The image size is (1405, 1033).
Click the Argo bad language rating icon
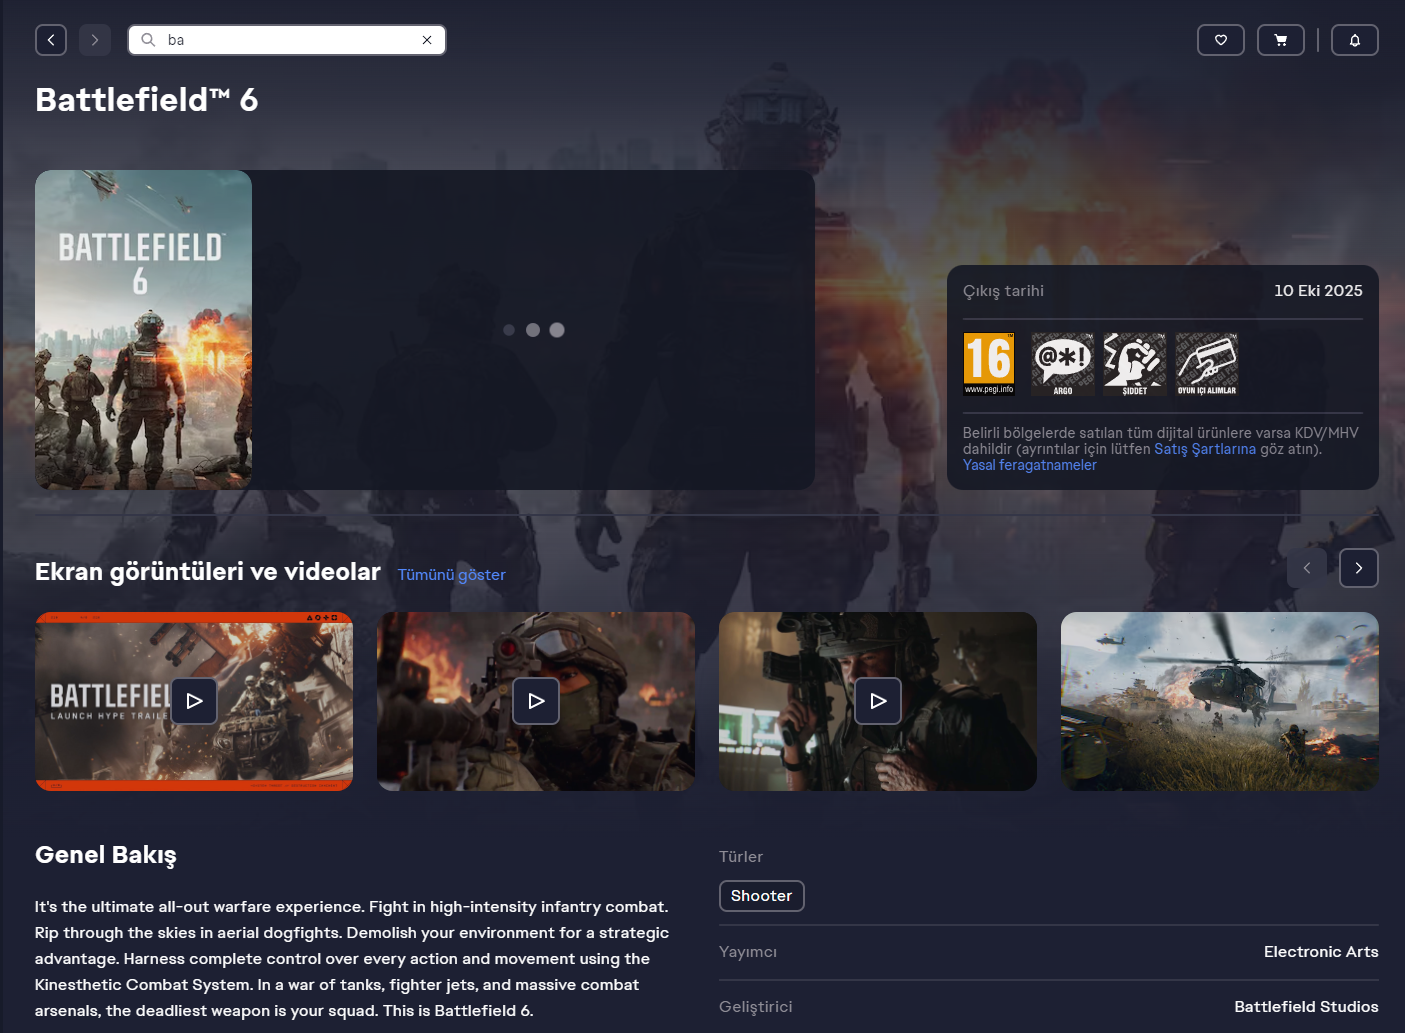tap(1063, 364)
